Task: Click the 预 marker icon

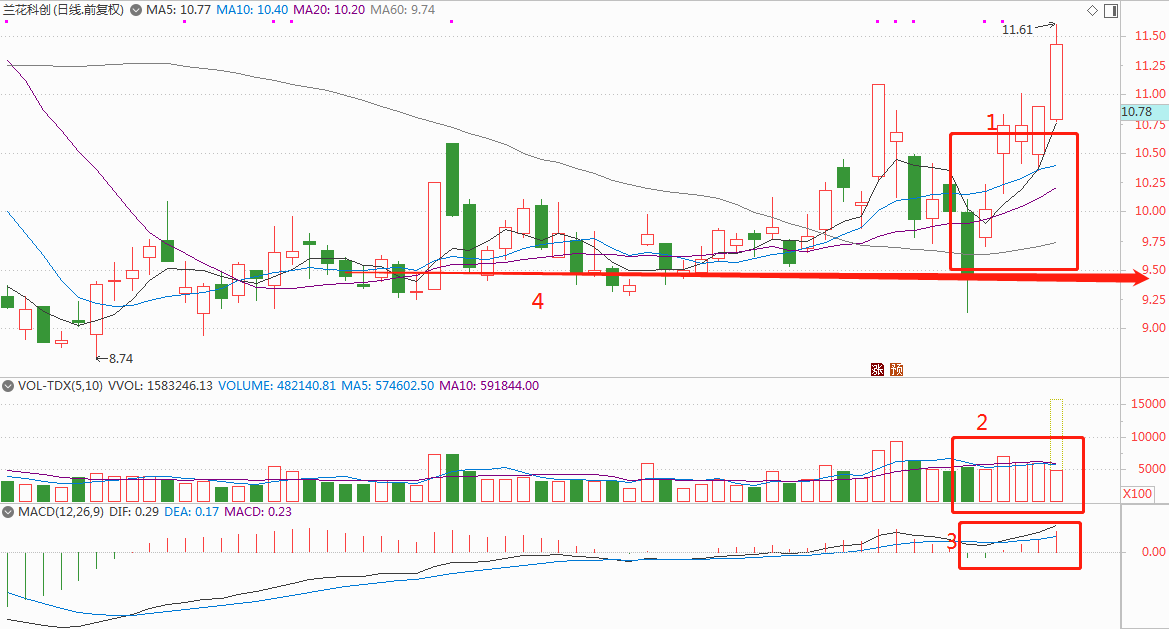Action: point(896,369)
